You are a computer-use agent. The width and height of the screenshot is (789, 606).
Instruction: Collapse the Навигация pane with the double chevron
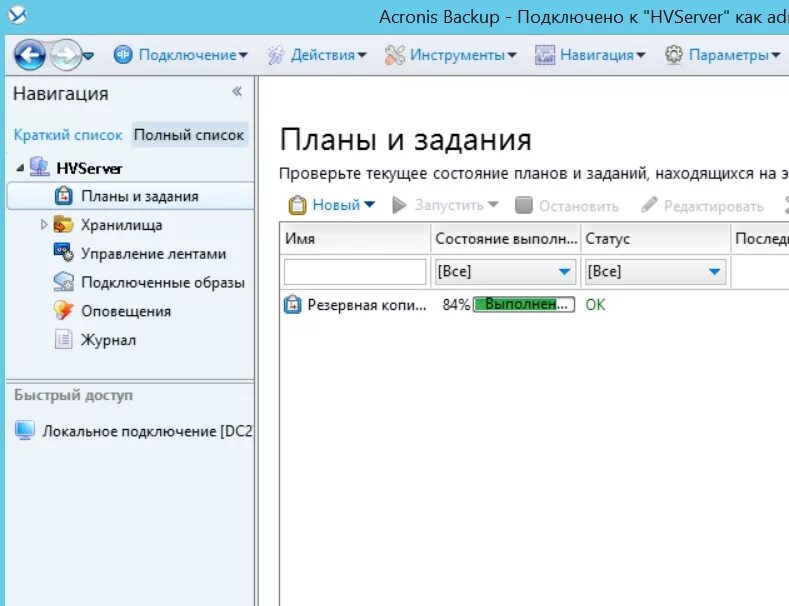click(237, 91)
